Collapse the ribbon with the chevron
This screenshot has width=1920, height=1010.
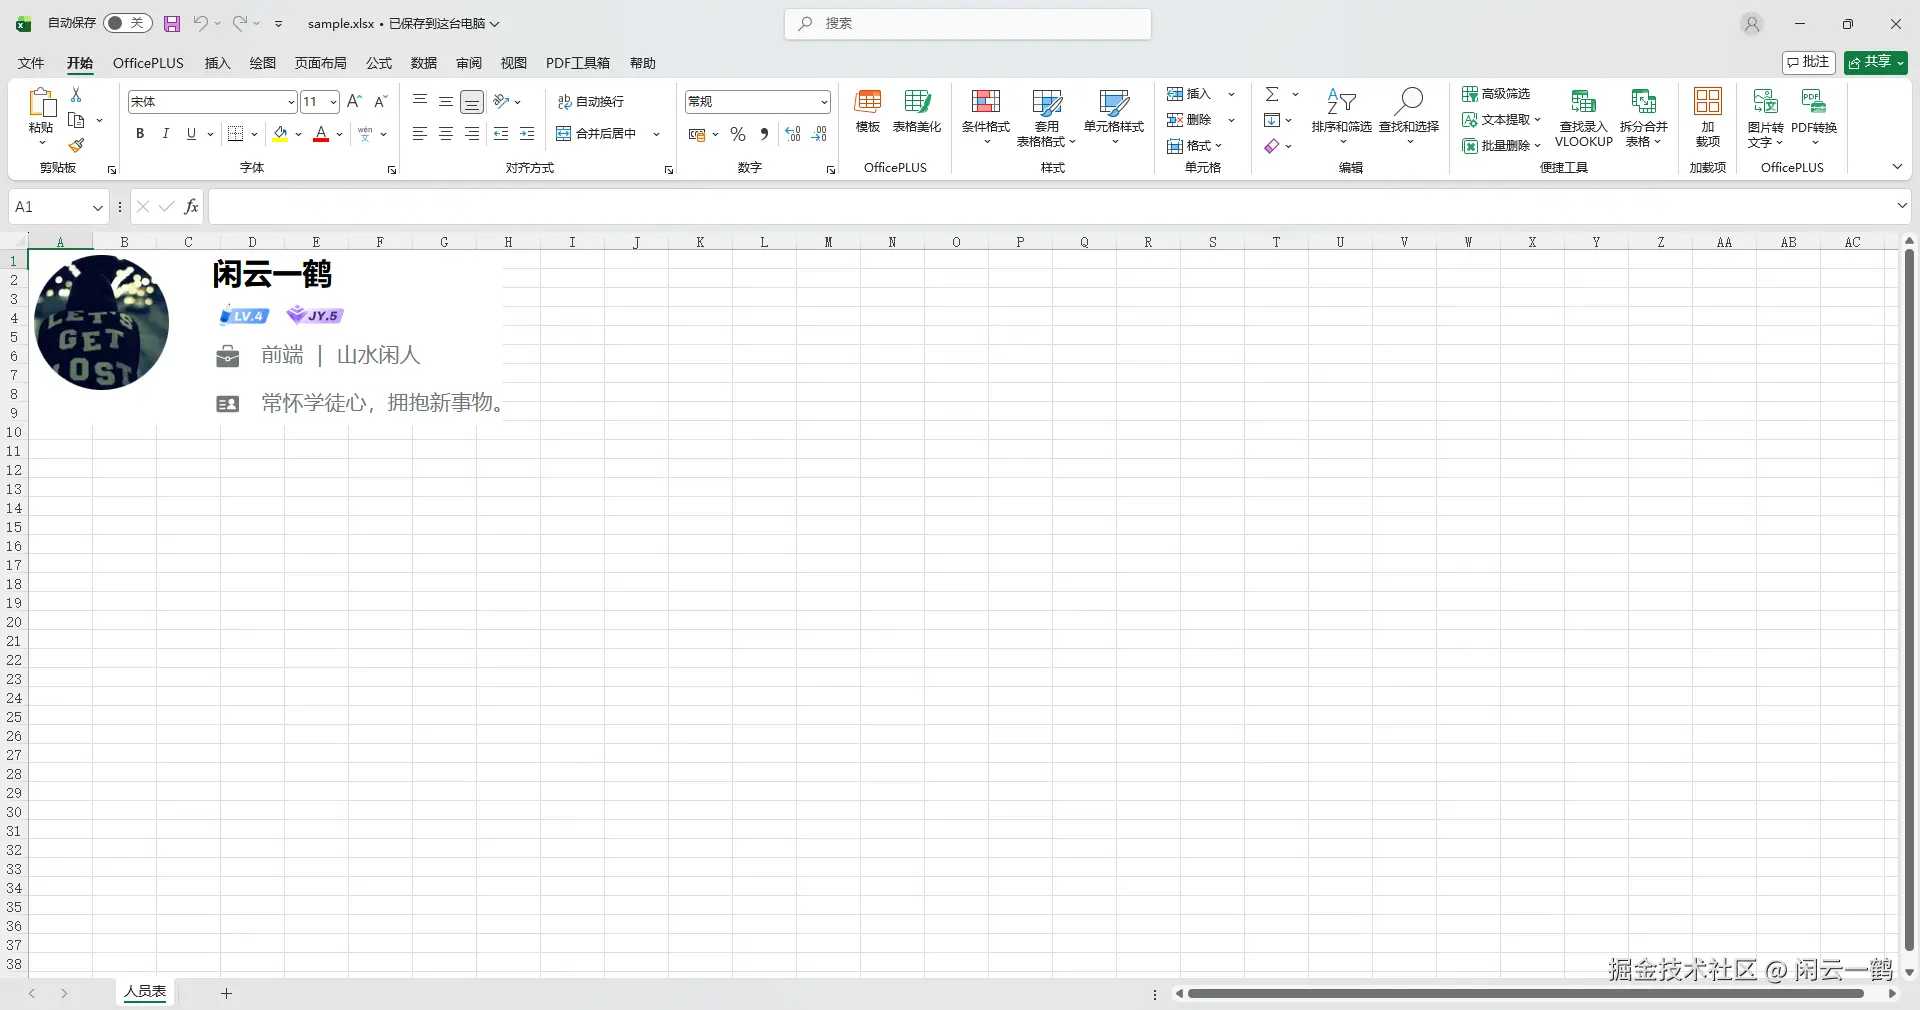[x=1897, y=167]
